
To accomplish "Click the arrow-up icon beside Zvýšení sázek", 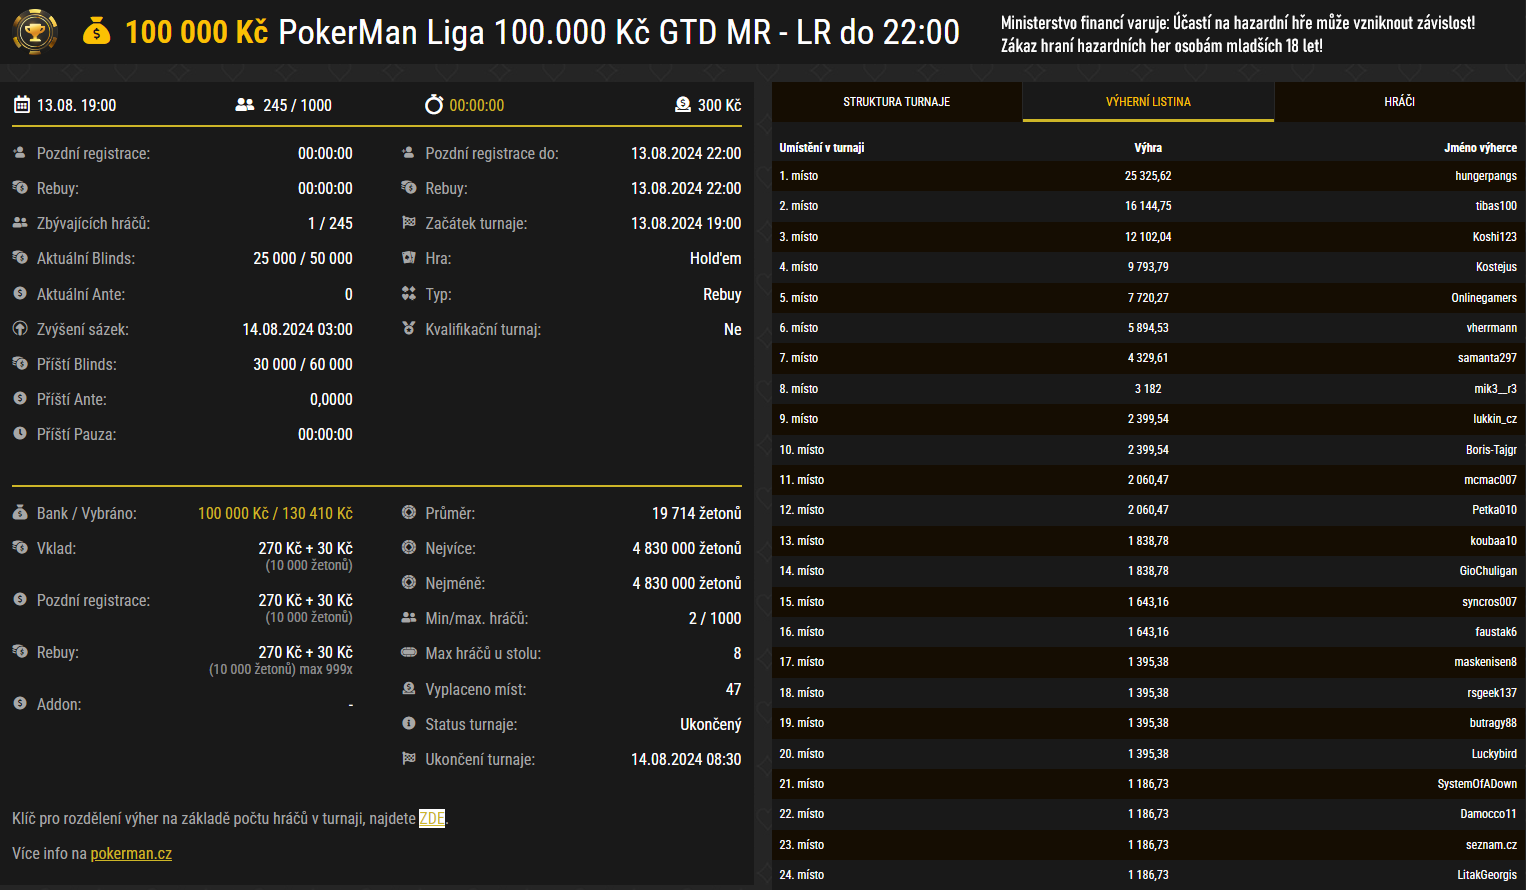I will click(x=21, y=329).
